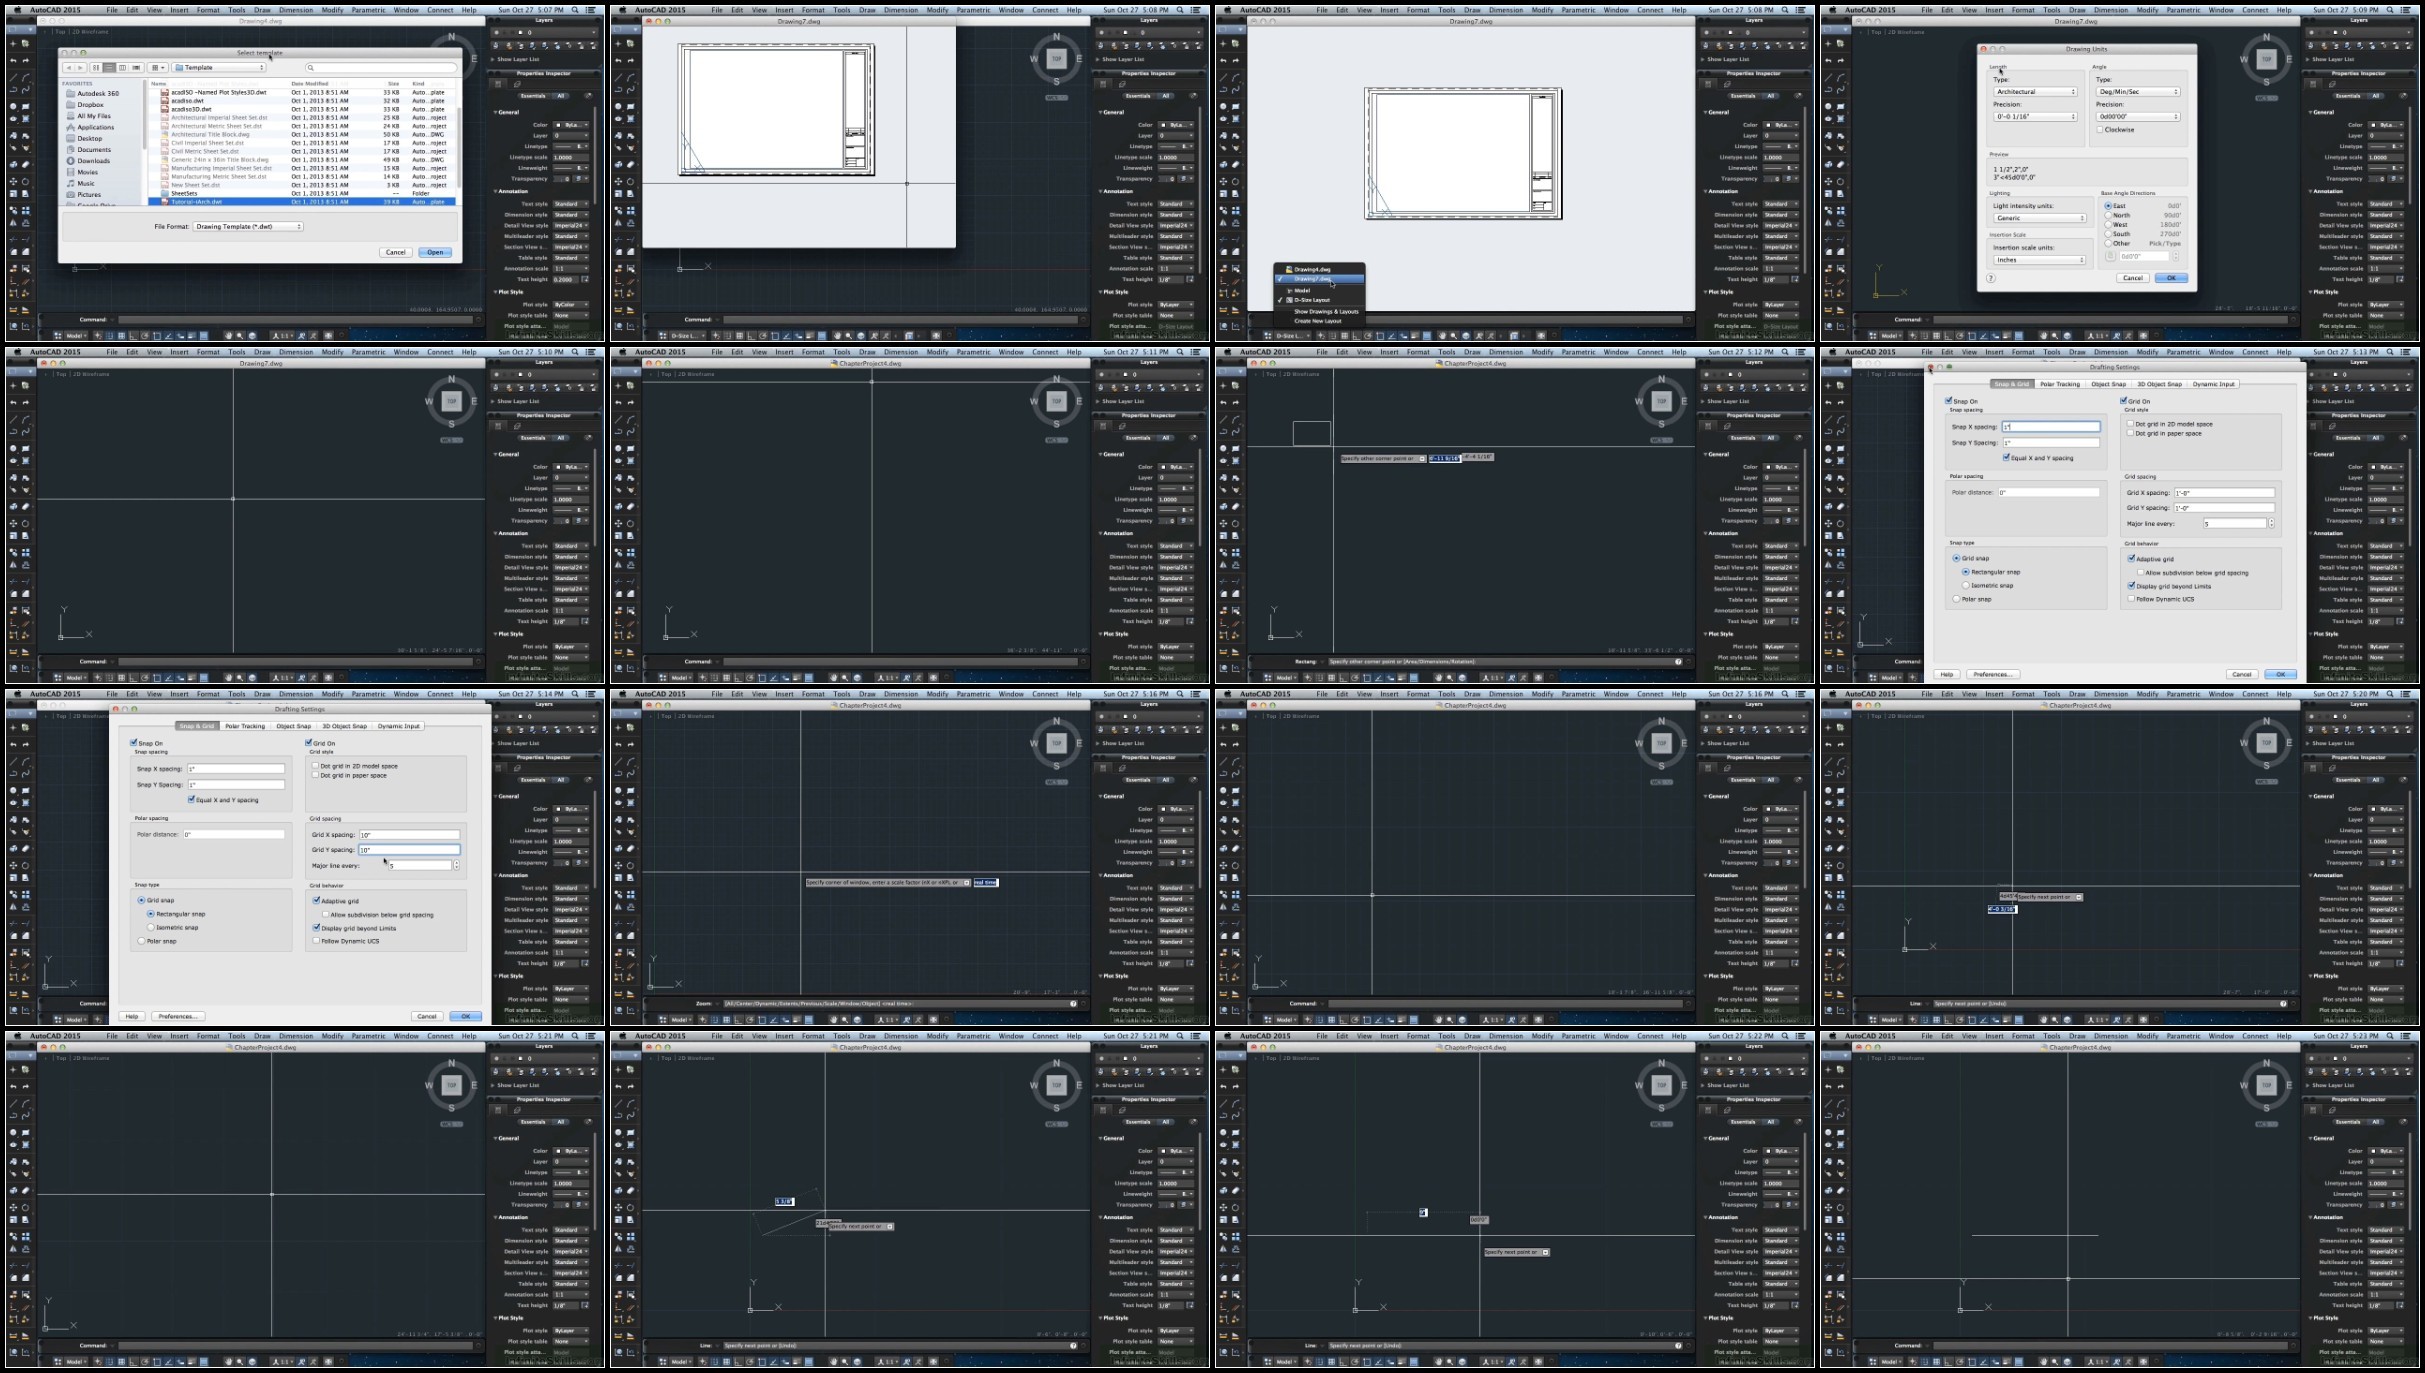
Task: Select acadiso.dwt file in template list
Action: 187,100
